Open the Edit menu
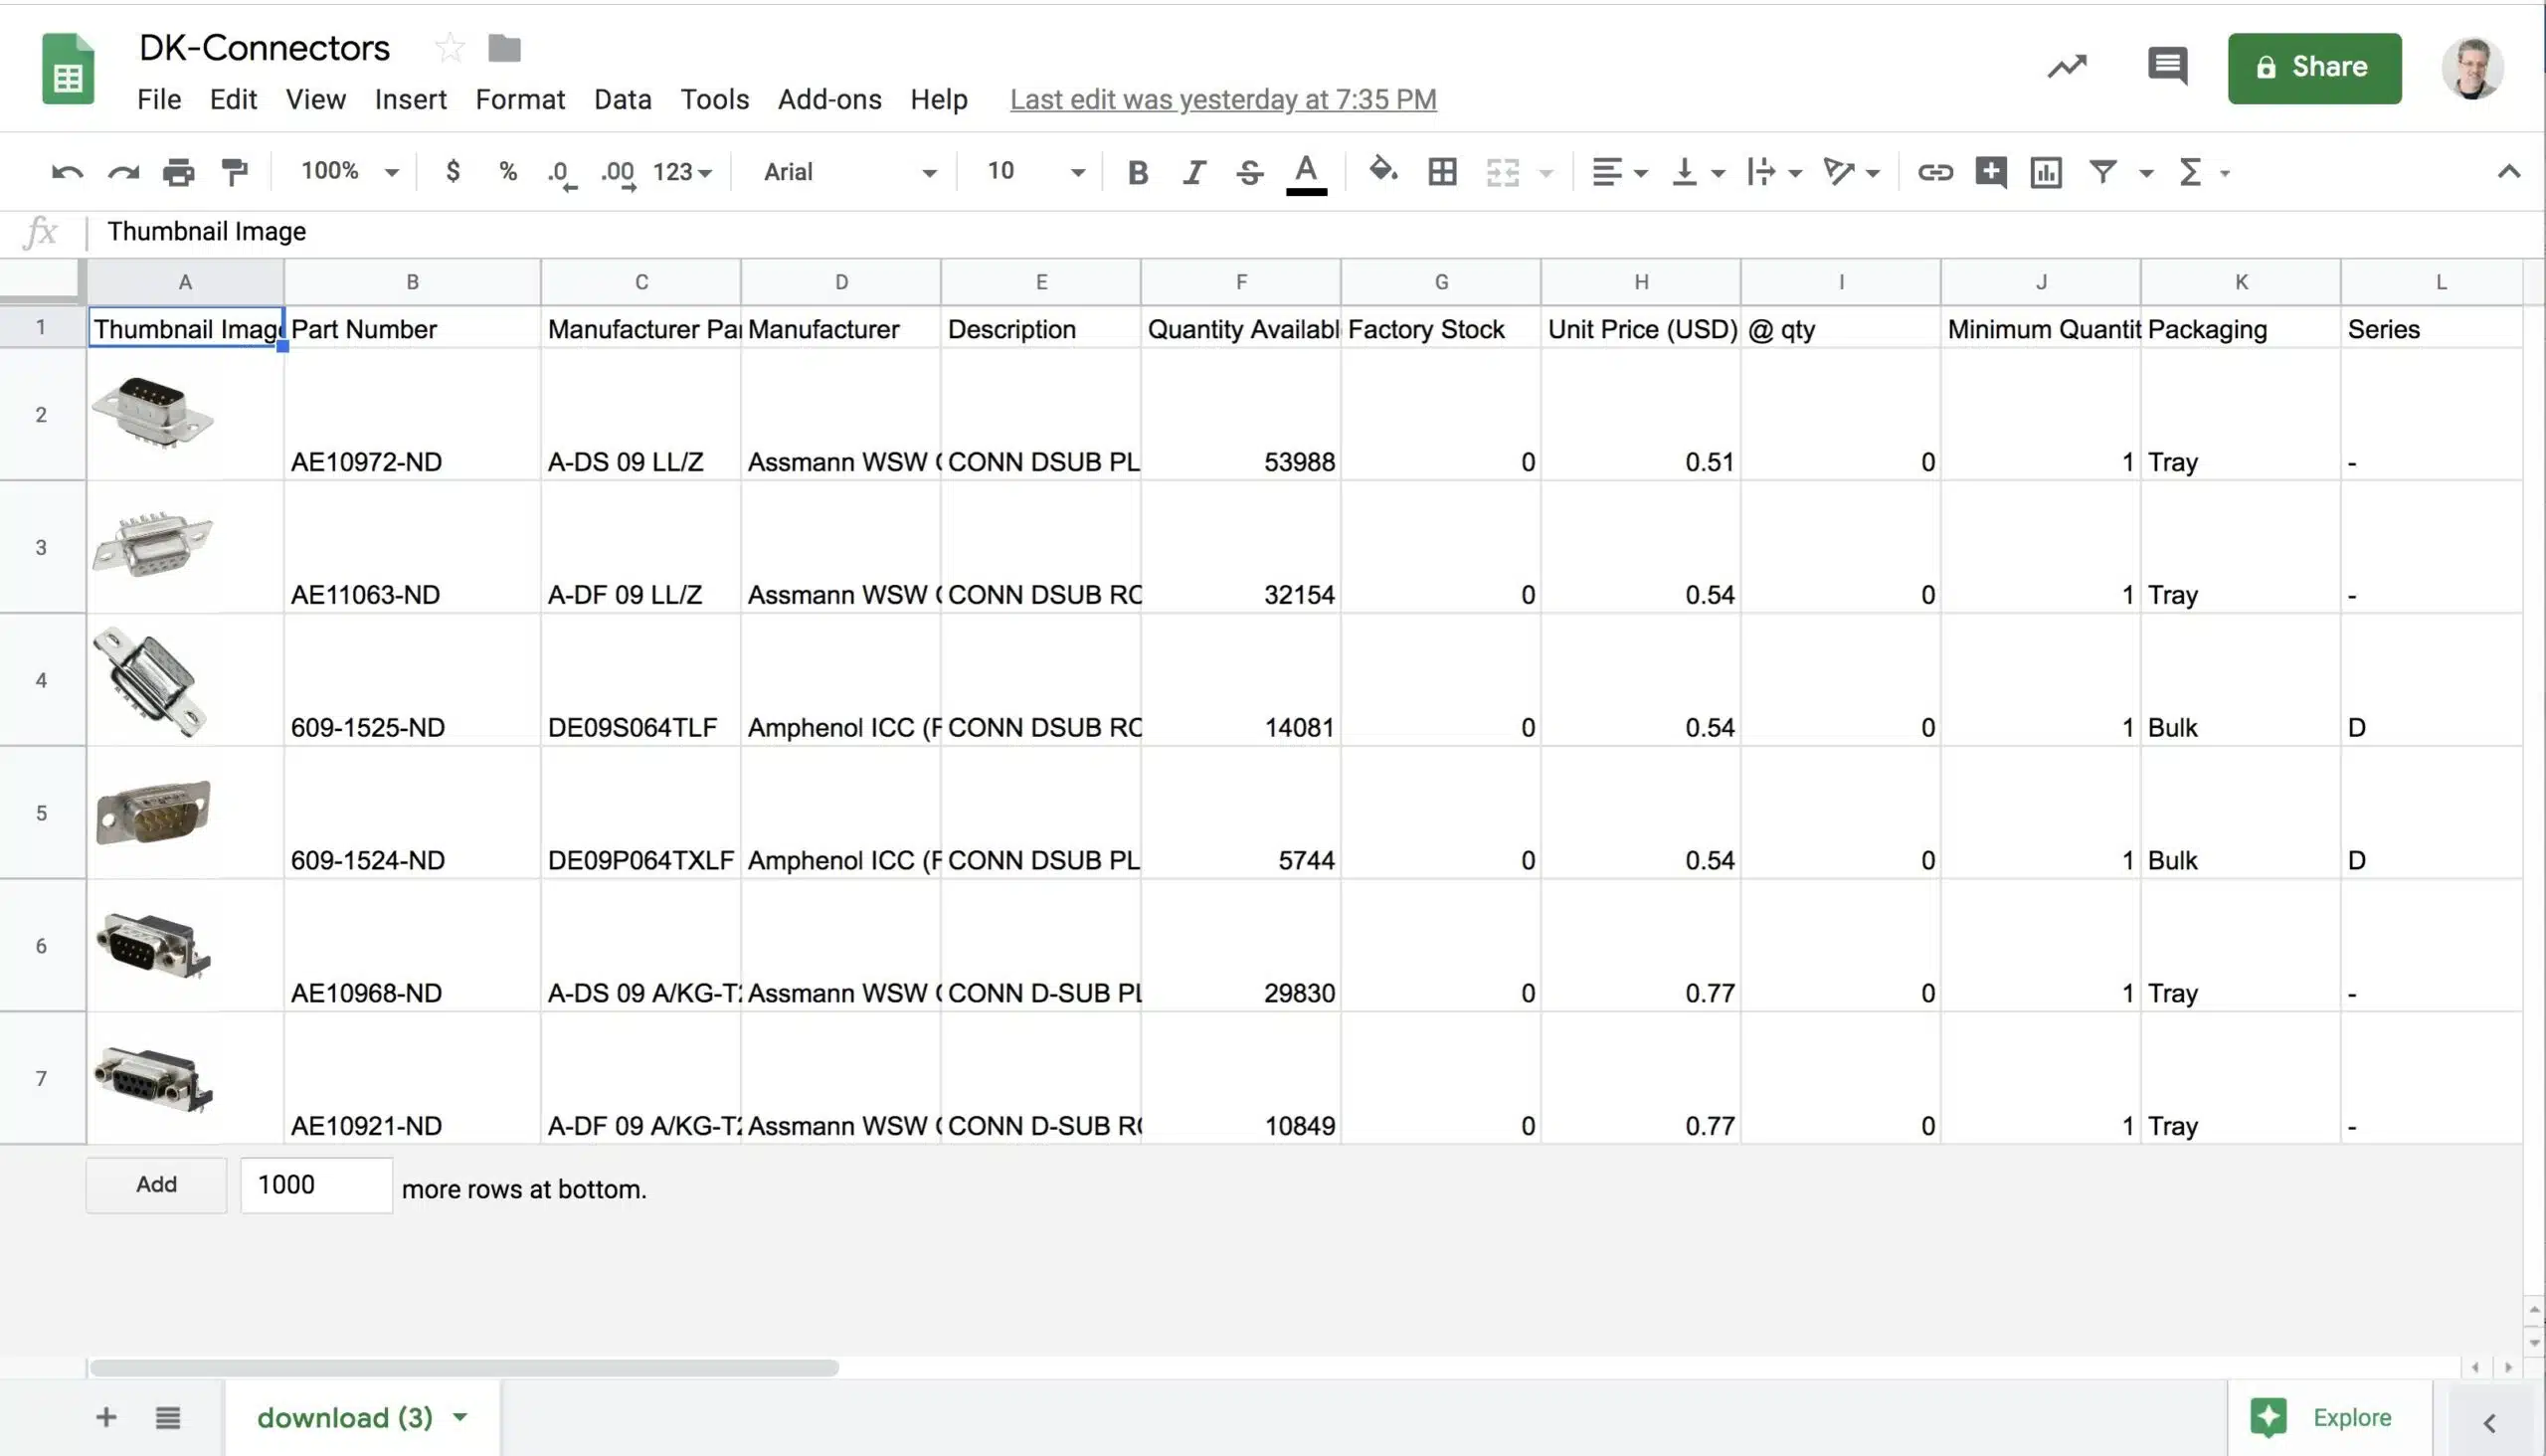2546x1456 pixels. (233, 100)
